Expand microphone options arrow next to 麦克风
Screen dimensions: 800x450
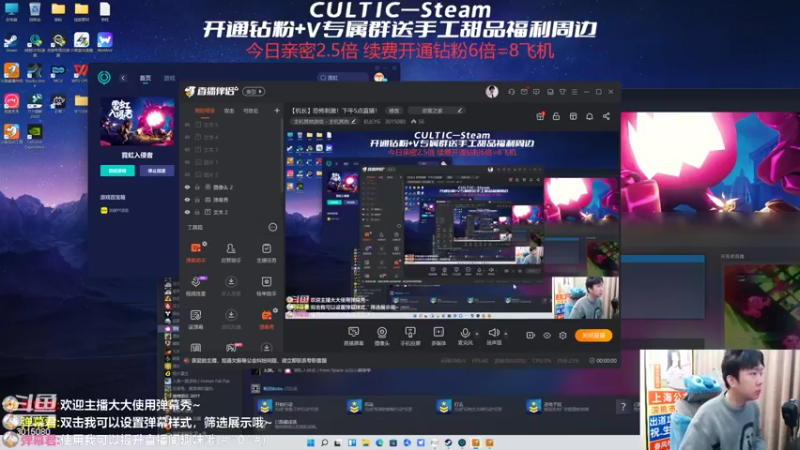pyautogui.click(x=477, y=334)
